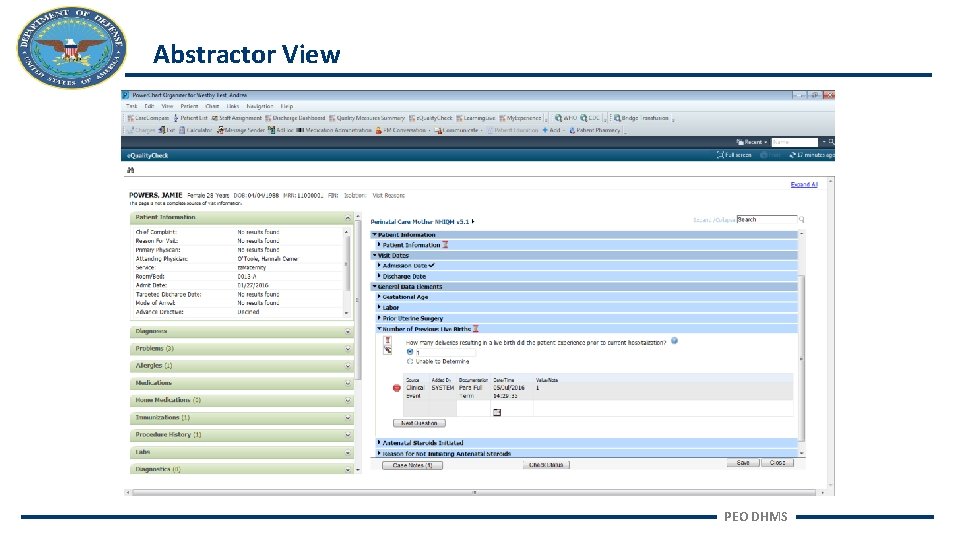Screen dimensions: 960x540
Task: Expand the Labs section
Action: [x=348, y=452]
